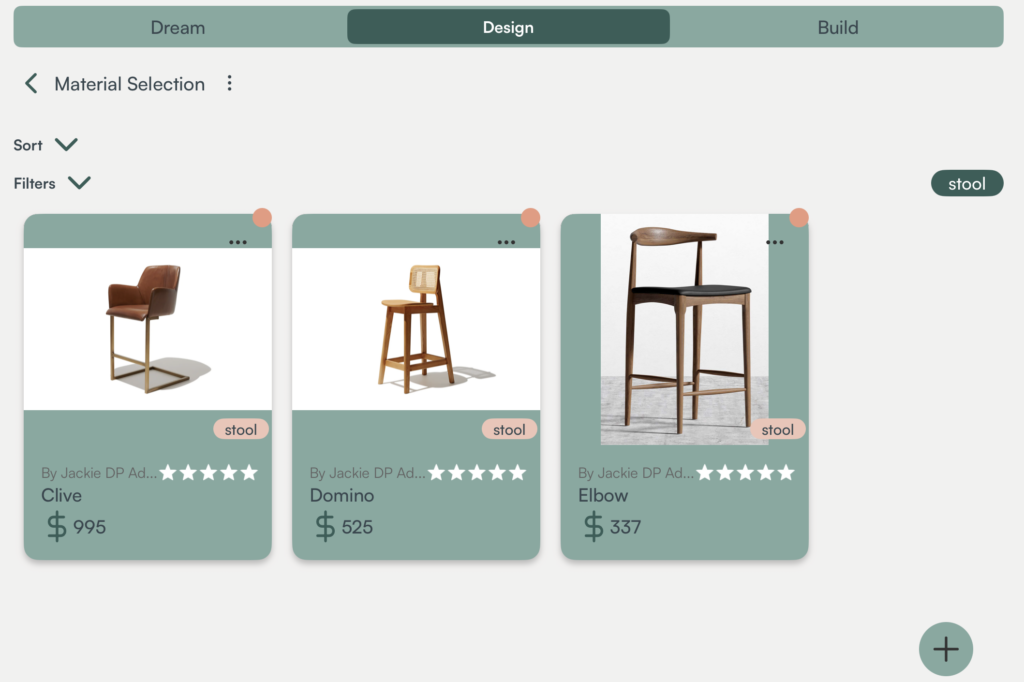This screenshot has height=682, width=1024.
Task: Click the dark stool filter chip
Action: (966, 184)
